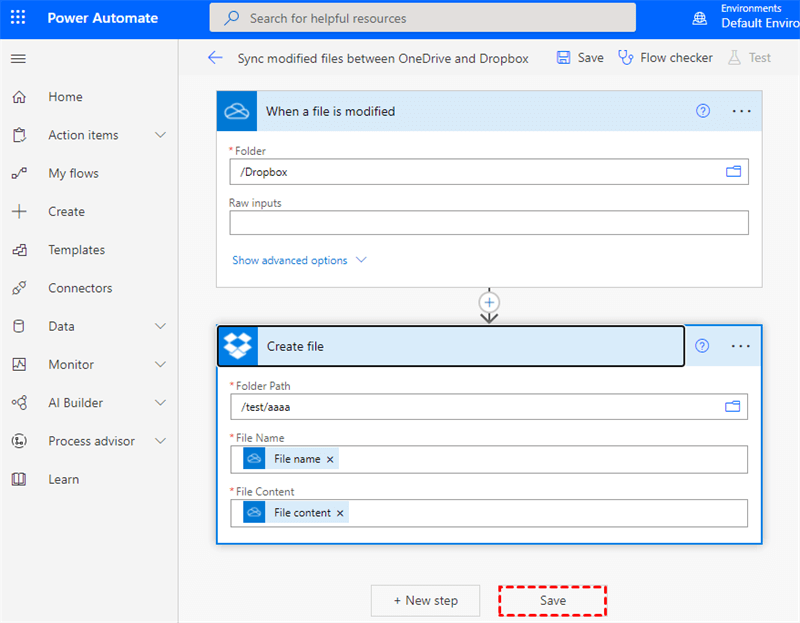Image resolution: width=800 pixels, height=623 pixels.
Task: Go to Templates page
Action: [x=76, y=250]
